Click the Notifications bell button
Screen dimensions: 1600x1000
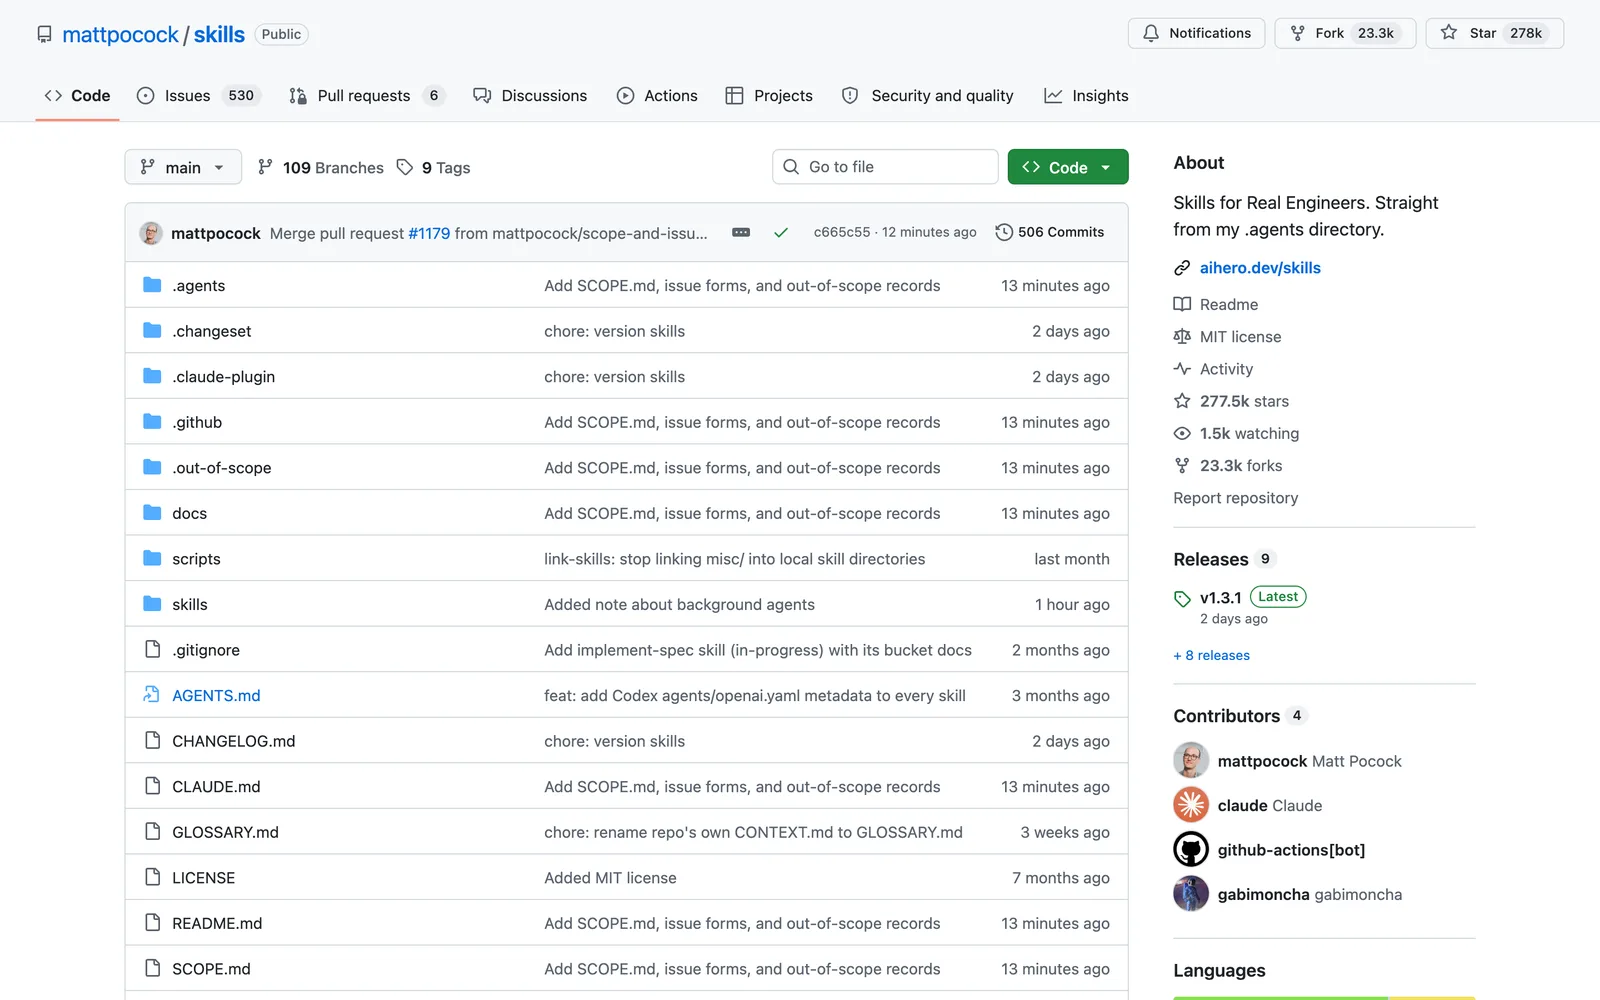[x=1196, y=33]
